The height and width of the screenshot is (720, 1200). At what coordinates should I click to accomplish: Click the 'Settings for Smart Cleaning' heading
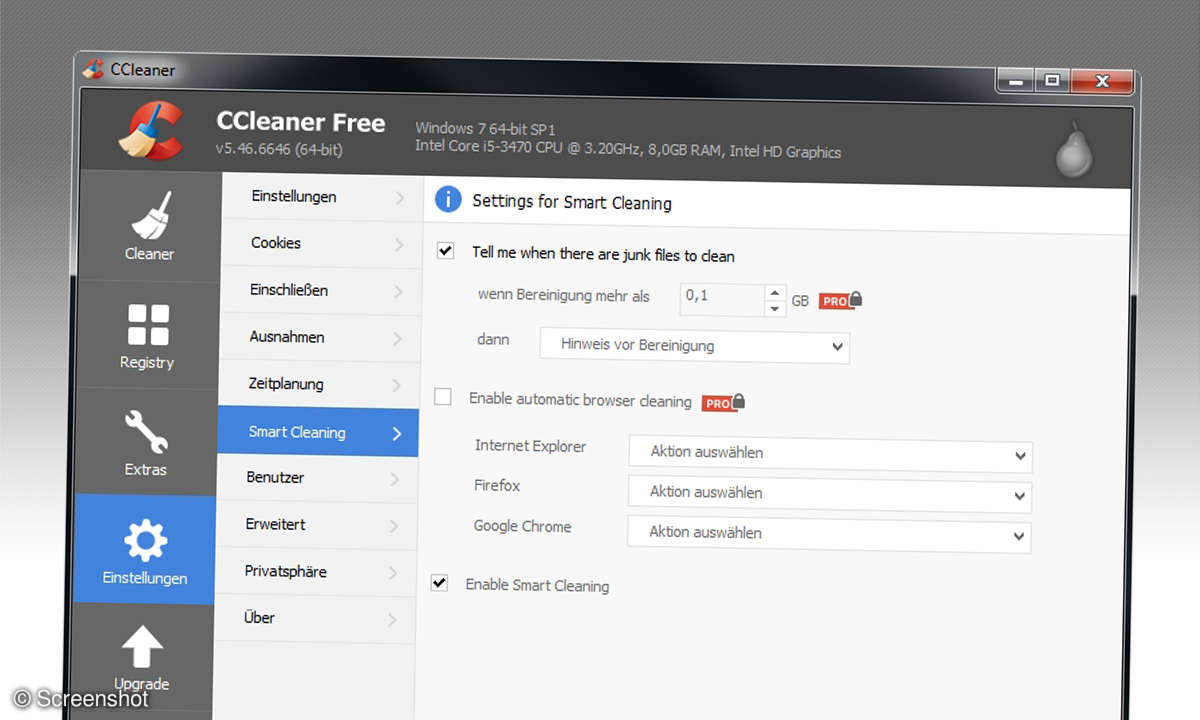coord(572,202)
